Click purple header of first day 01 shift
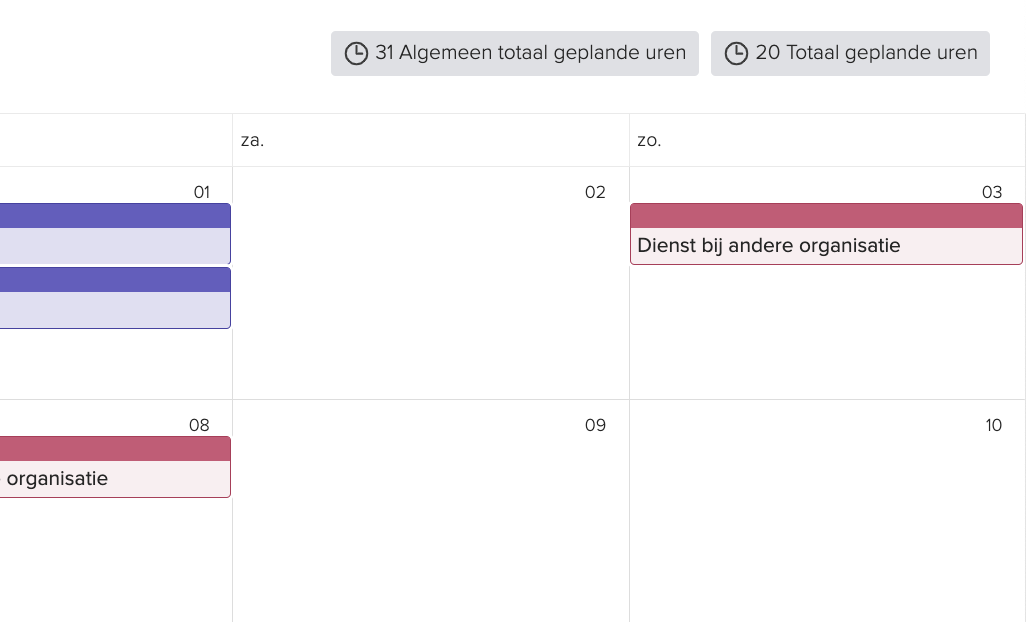 (115, 216)
